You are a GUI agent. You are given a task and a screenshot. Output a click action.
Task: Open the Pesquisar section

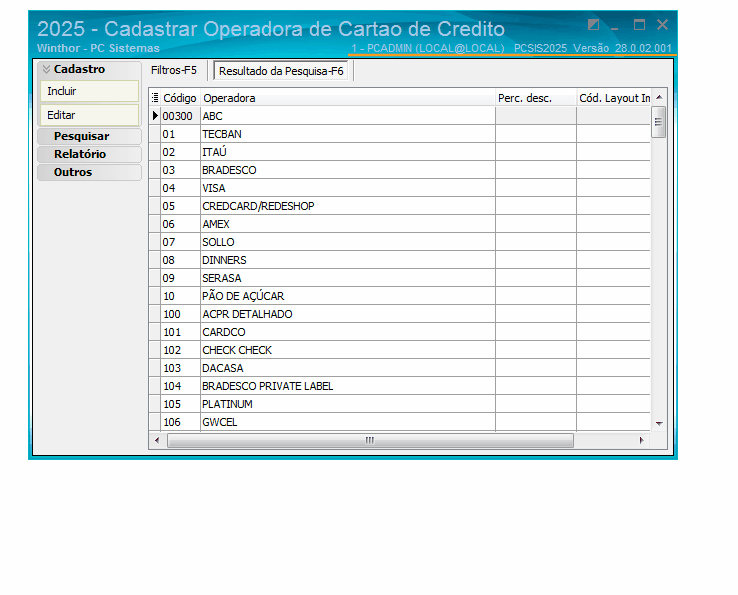click(89, 136)
